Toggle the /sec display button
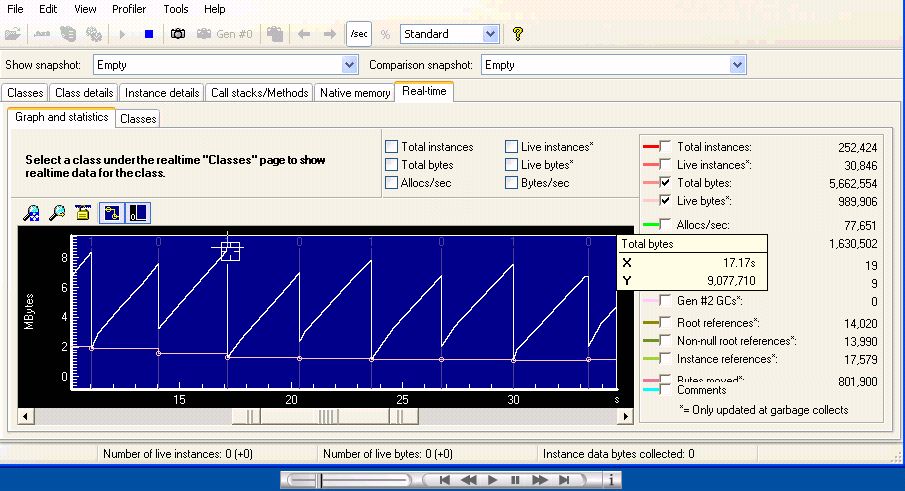This screenshot has height=491, width=905. 358,34
